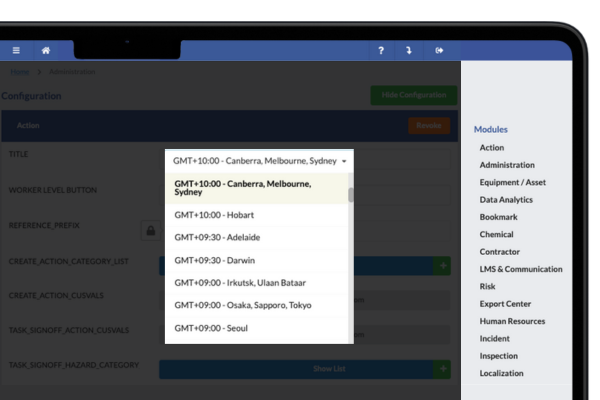Image resolution: width=600 pixels, height=400 pixels.
Task: Go to Human Resources module
Action: [512, 321]
